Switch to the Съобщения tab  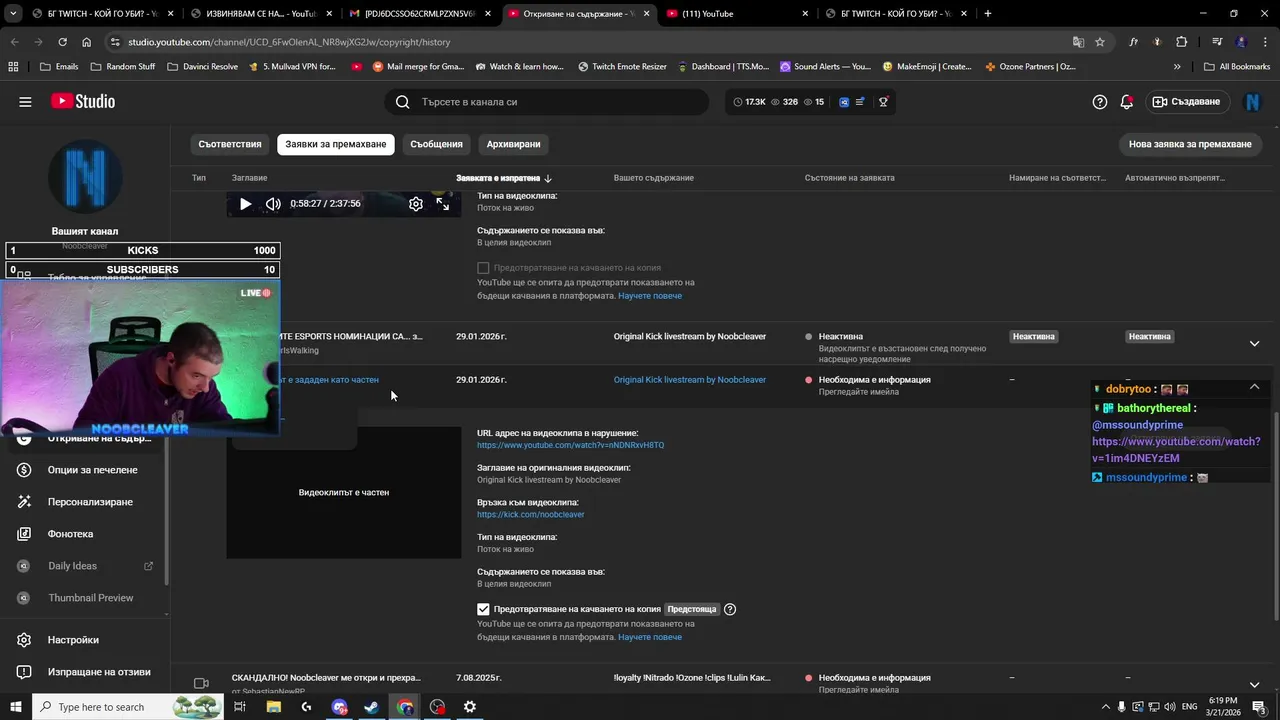(x=437, y=144)
